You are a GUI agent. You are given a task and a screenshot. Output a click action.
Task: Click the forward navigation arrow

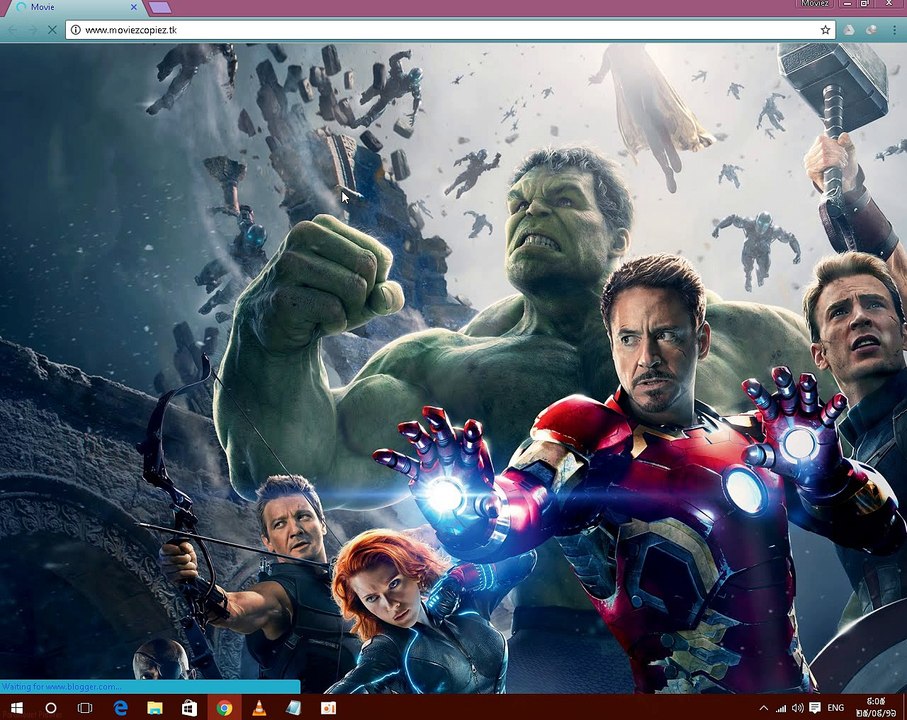tap(32, 29)
